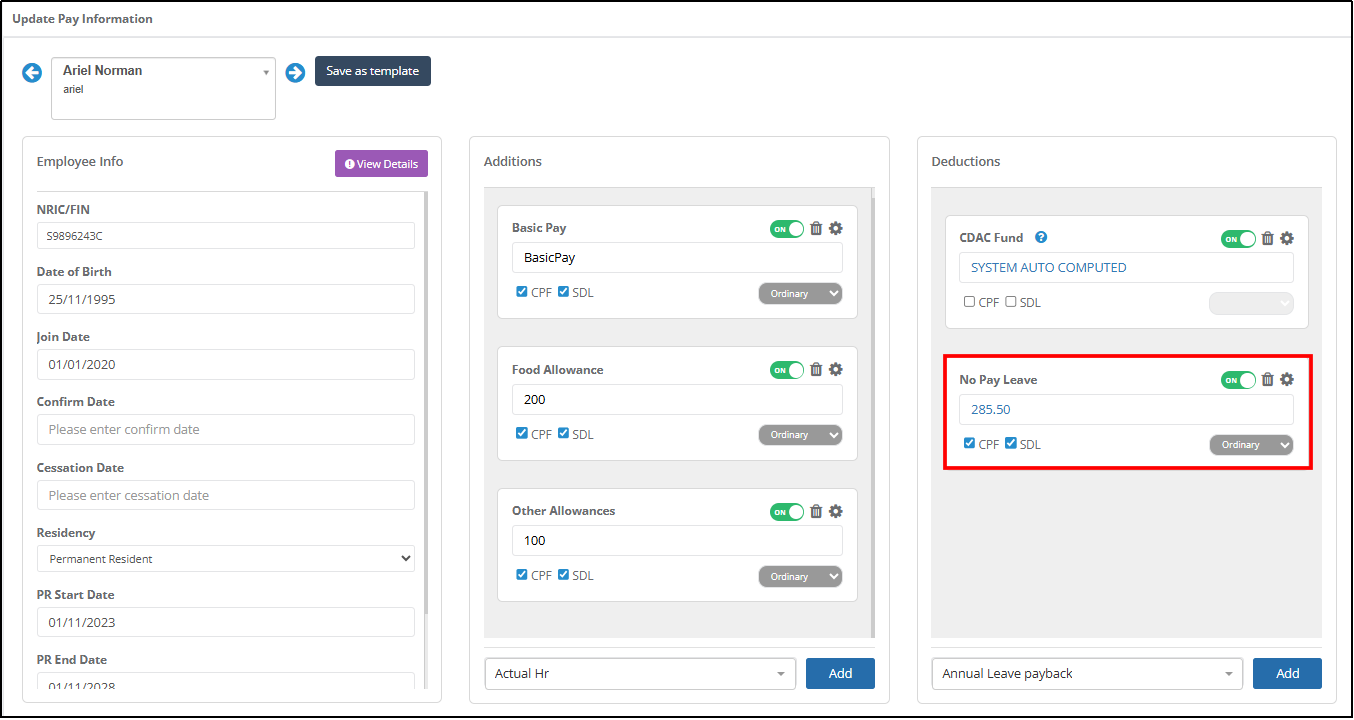The image size is (1354, 720).
Task: Click PR End Date field
Action: tap(226, 681)
